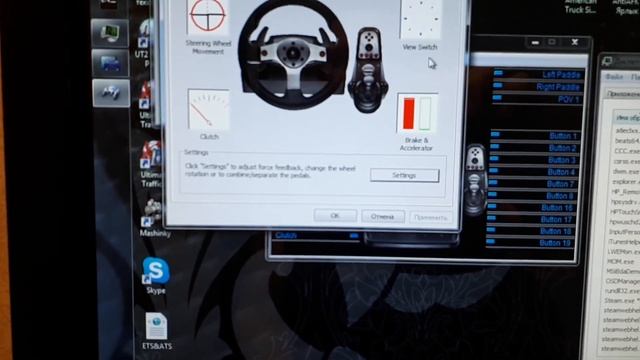Click the gear shifter image in the dialog
Screen dimensions: 640x360
point(368,70)
